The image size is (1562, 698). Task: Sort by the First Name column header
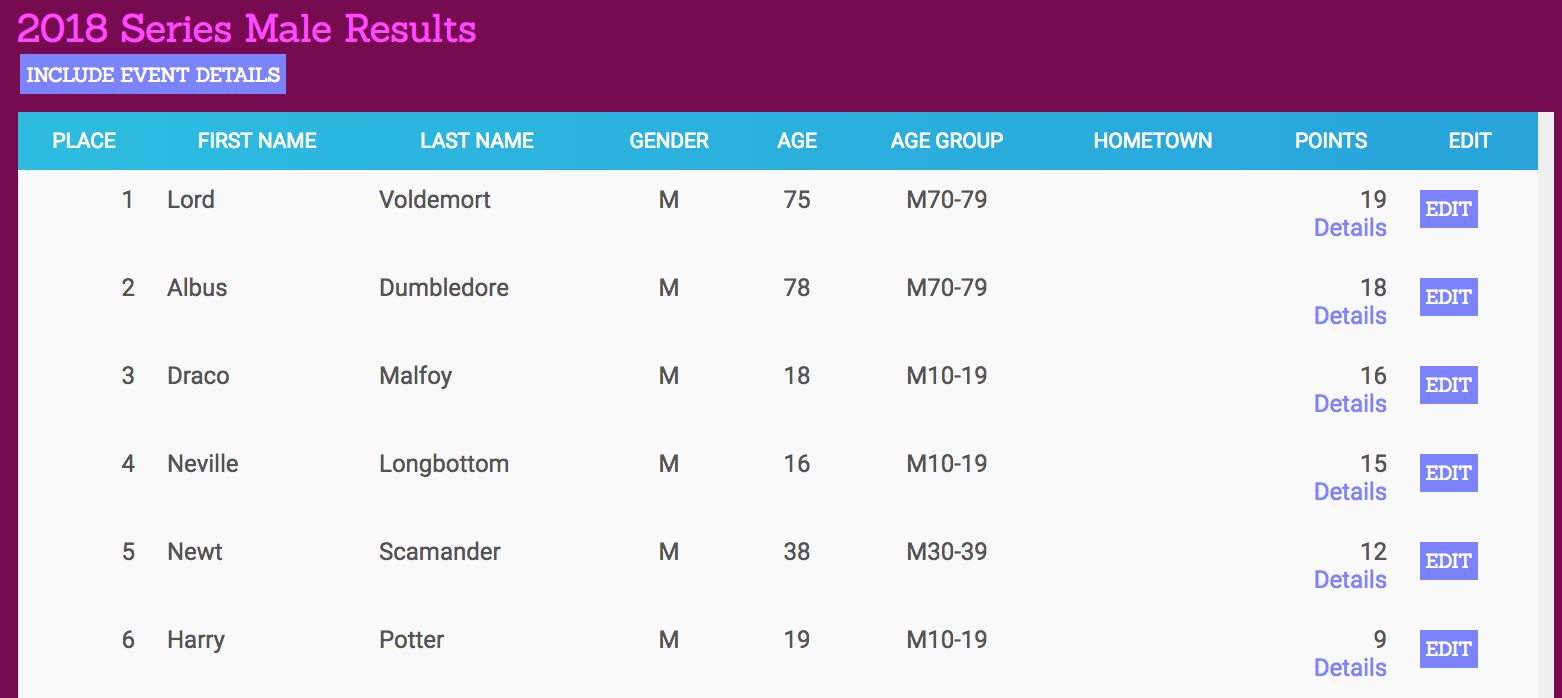click(x=257, y=141)
